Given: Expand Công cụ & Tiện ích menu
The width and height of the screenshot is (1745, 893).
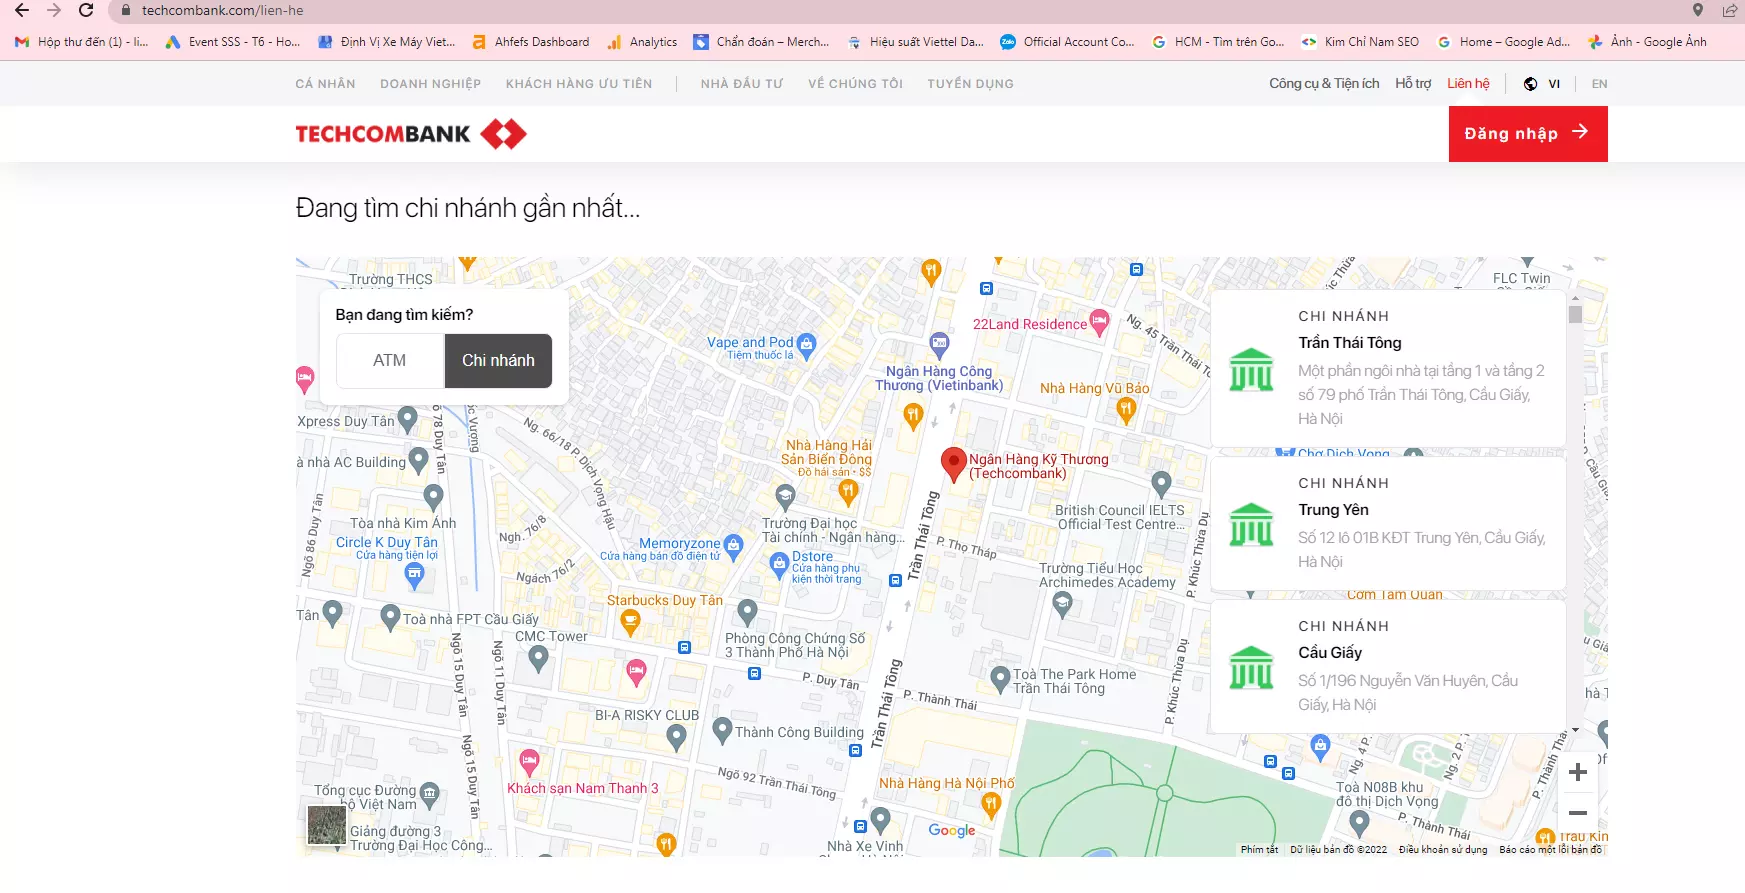Looking at the screenshot, I should pyautogui.click(x=1324, y=84).
